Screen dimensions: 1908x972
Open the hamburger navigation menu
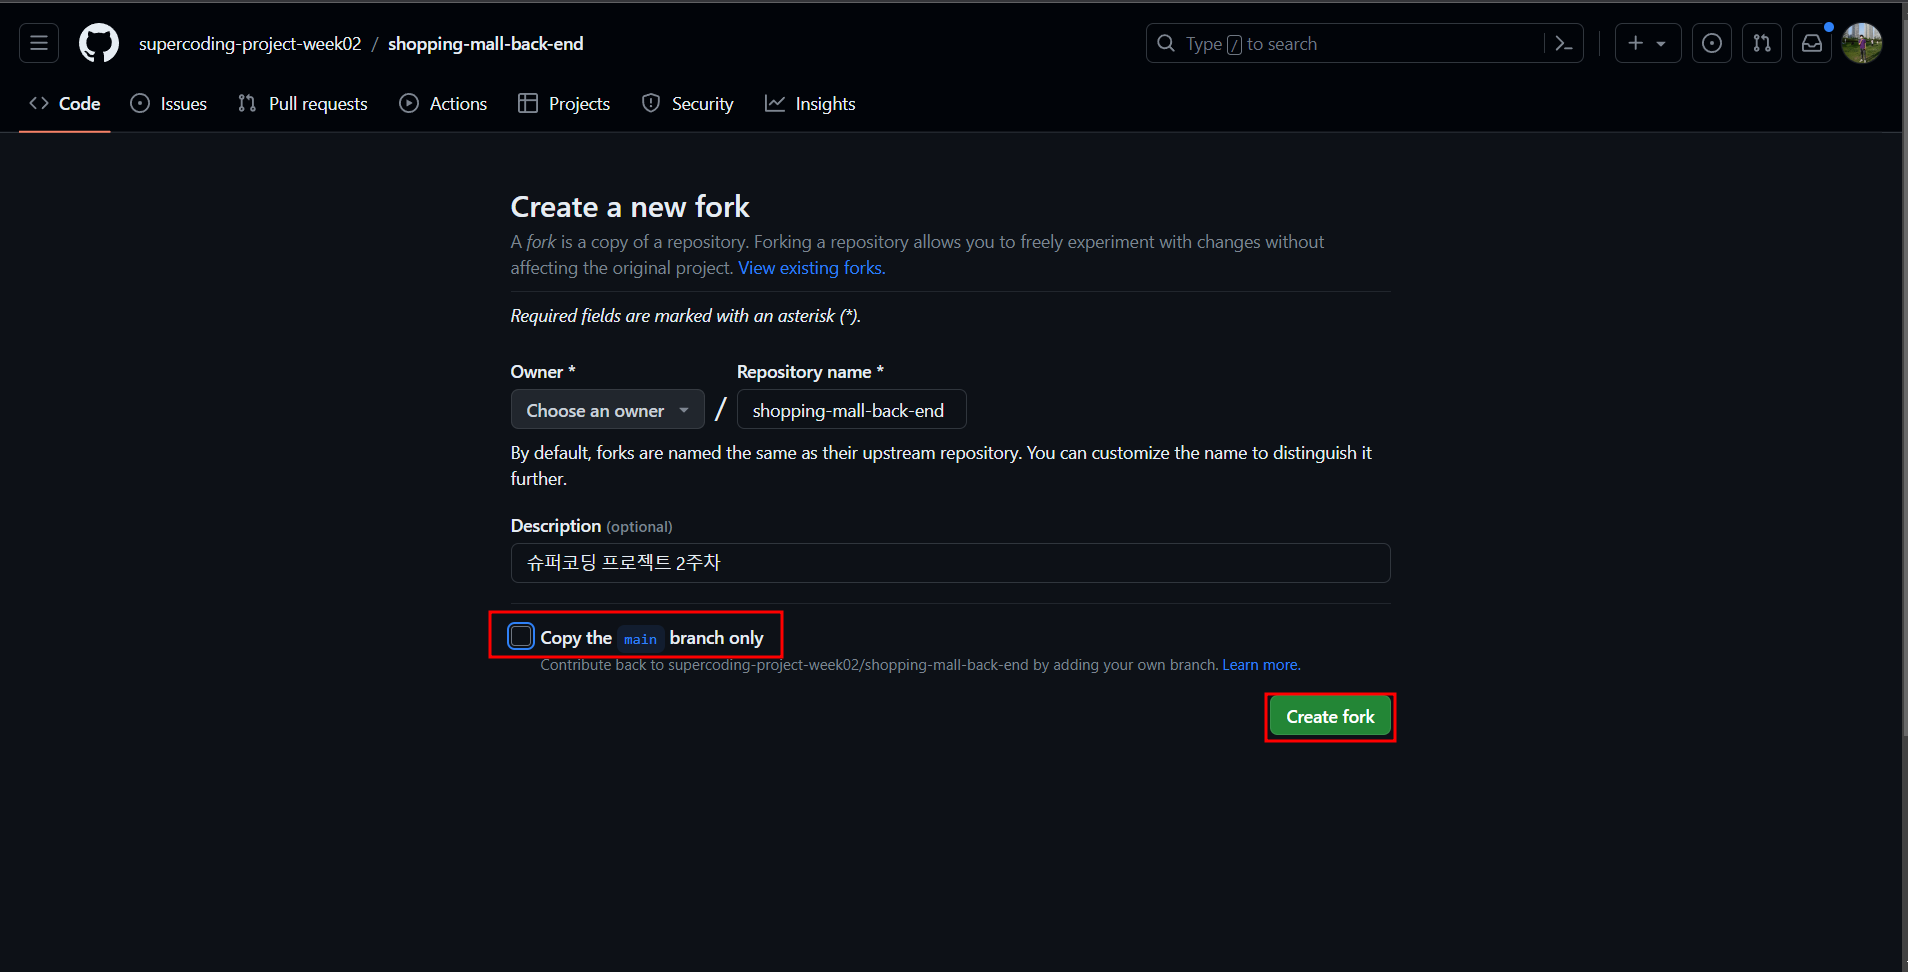point(39,43)
